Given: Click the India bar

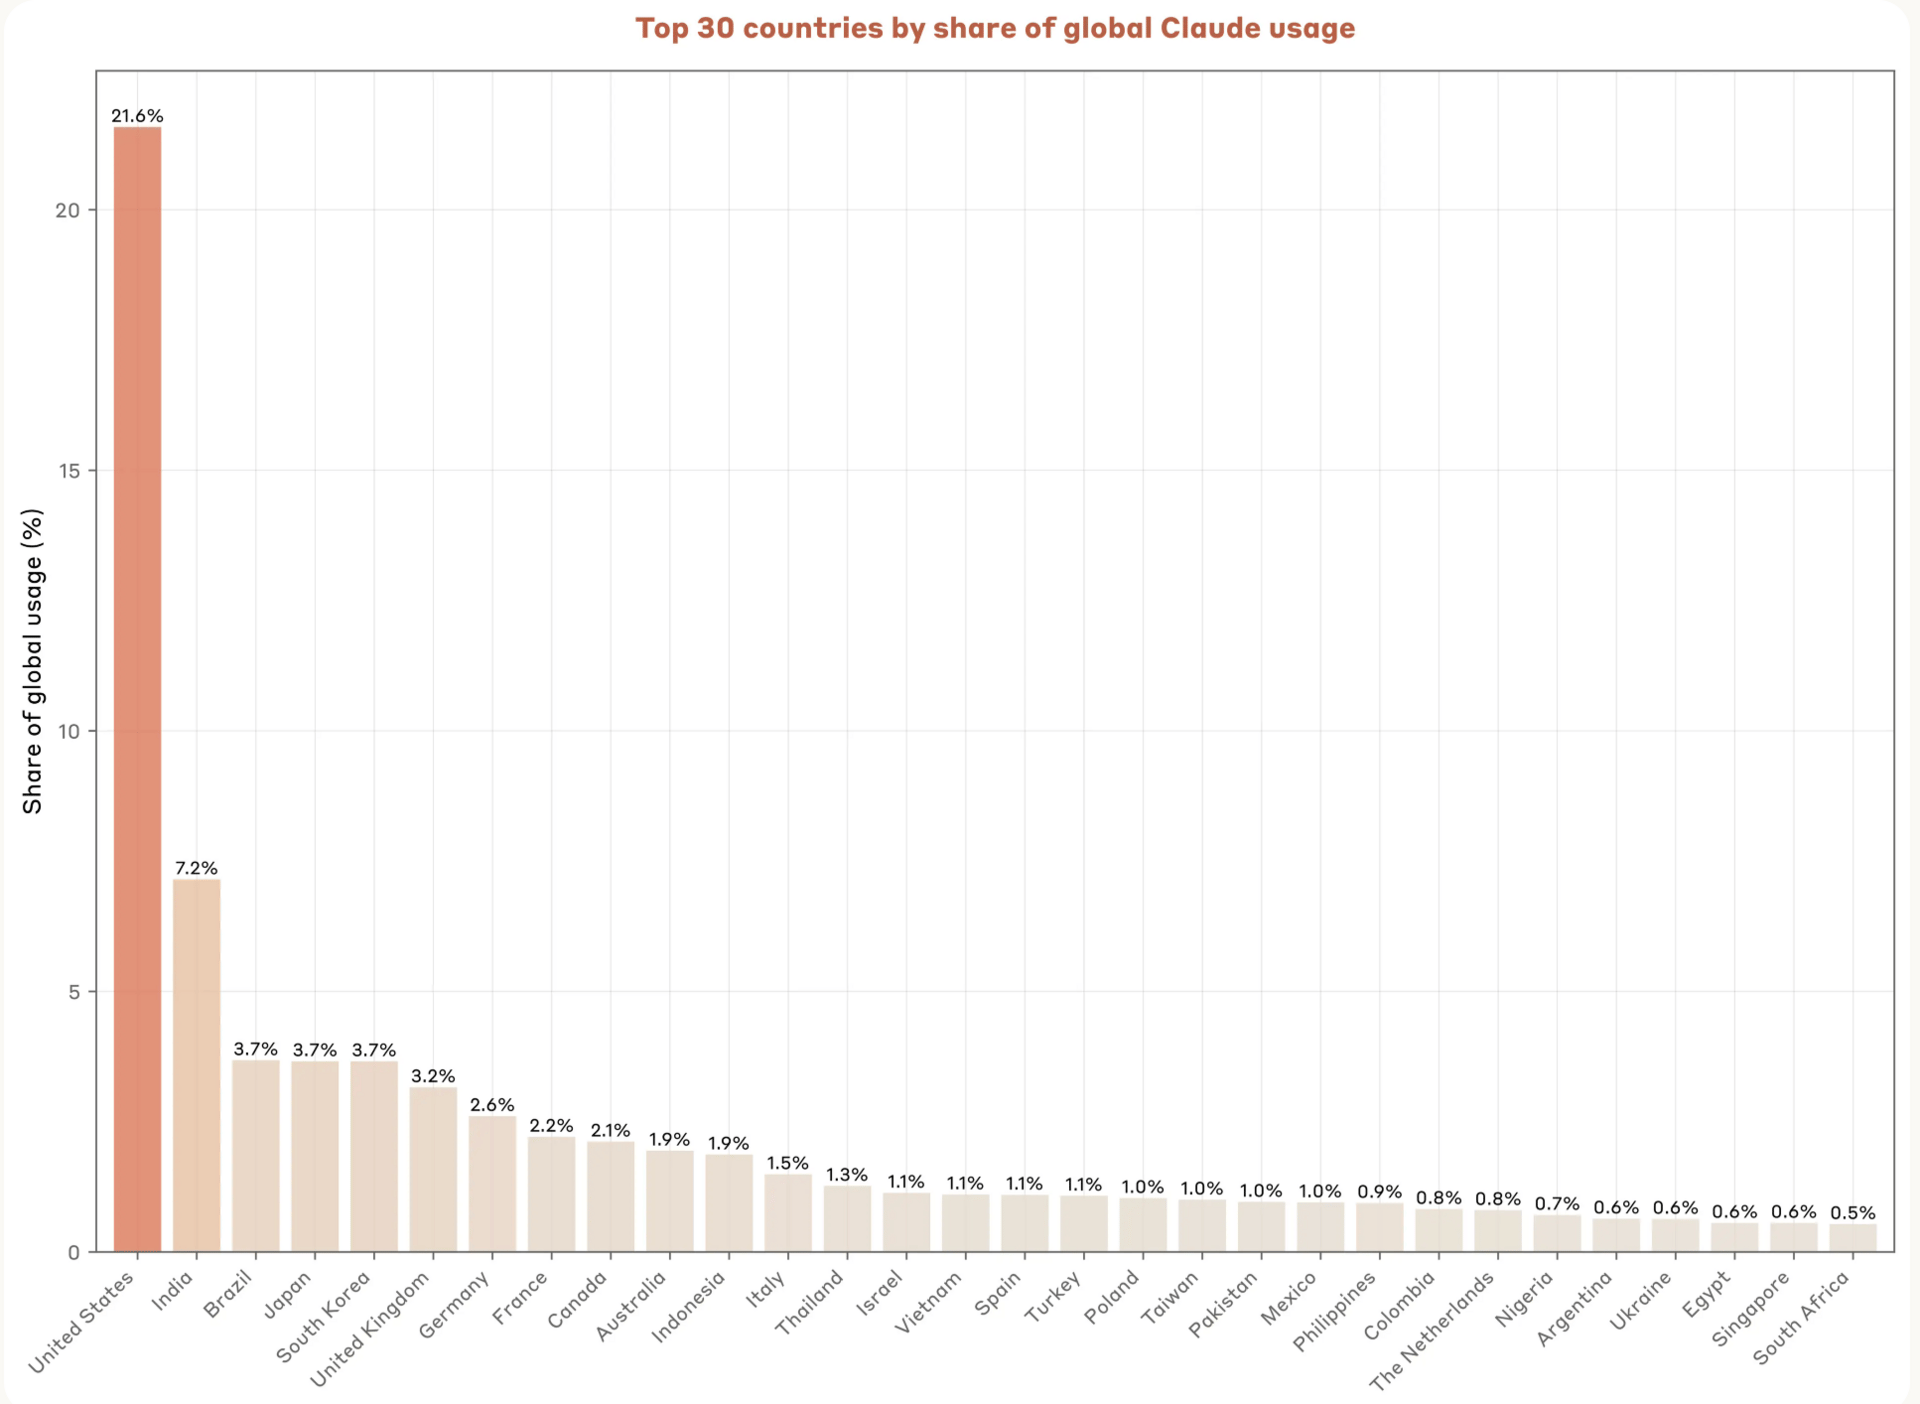Looking at the screenshot, I should 196,1064.
